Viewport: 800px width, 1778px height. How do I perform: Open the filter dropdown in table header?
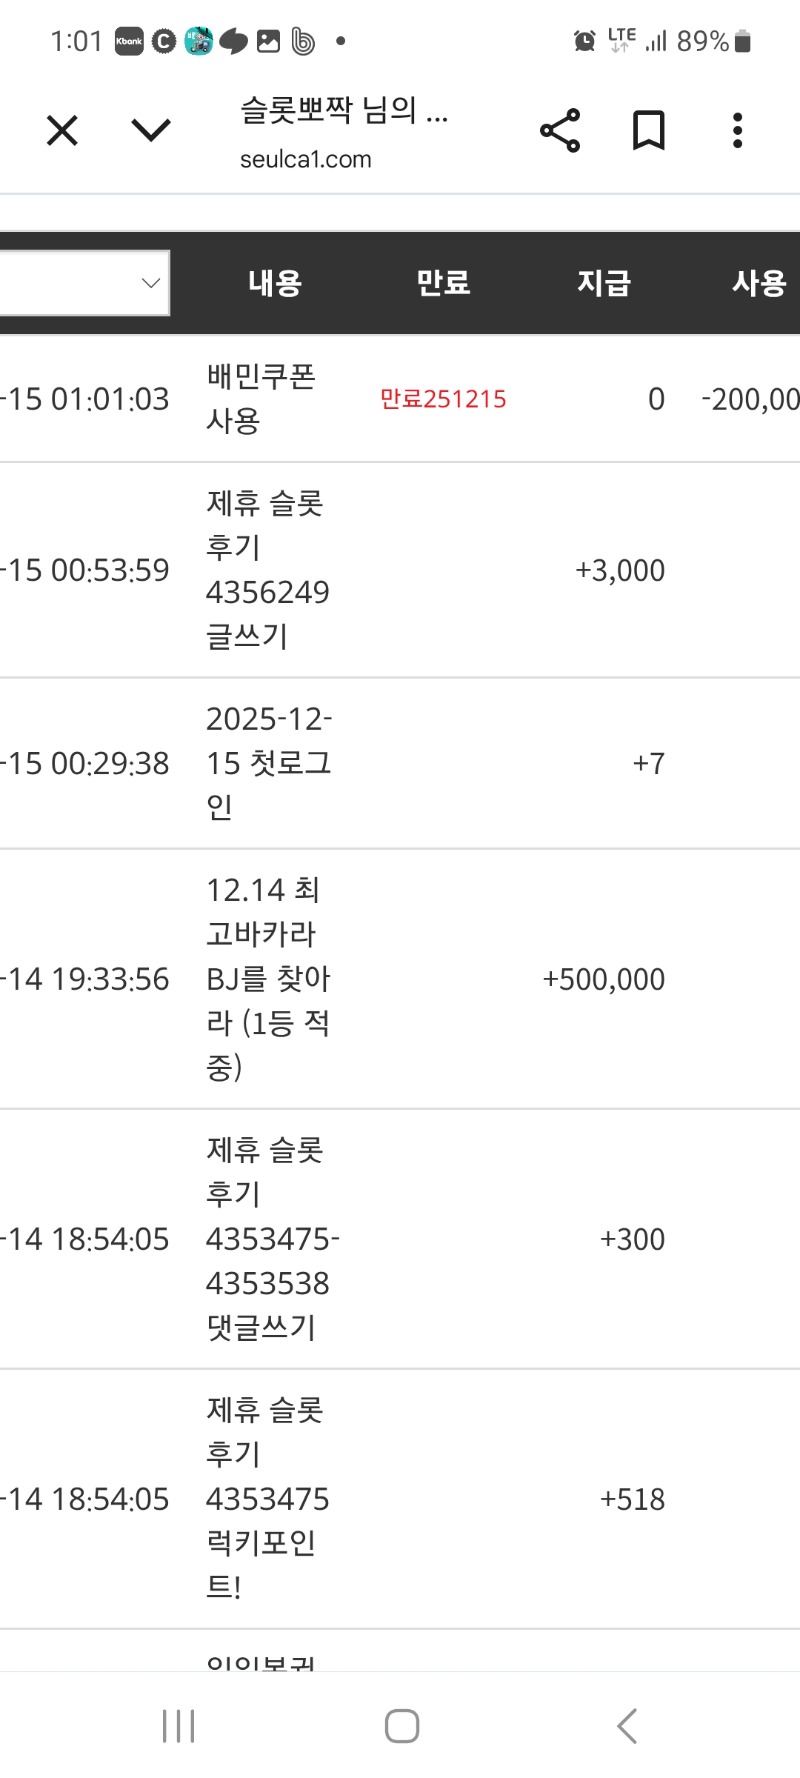coord(85,283)
